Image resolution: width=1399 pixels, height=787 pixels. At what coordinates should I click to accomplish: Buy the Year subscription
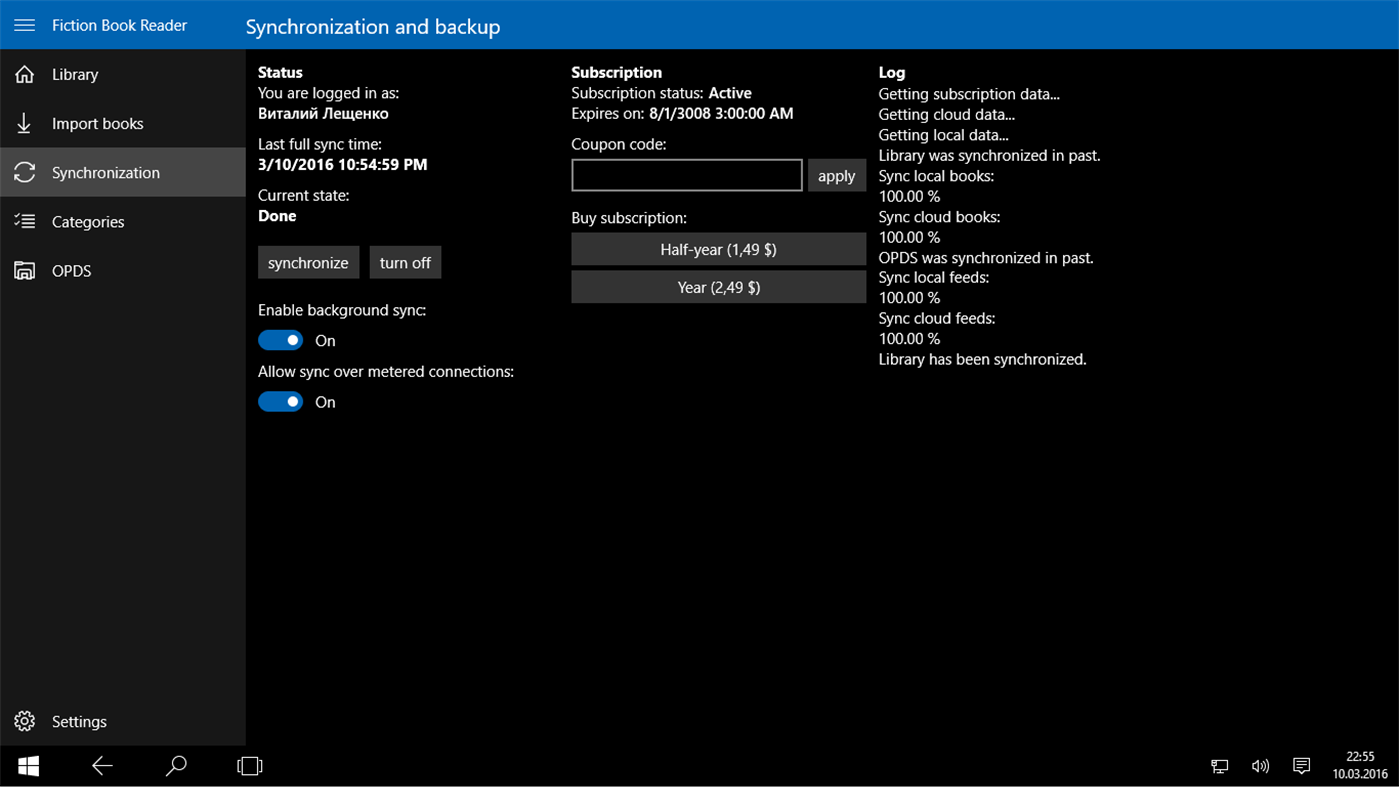click(x=718, y=286)
